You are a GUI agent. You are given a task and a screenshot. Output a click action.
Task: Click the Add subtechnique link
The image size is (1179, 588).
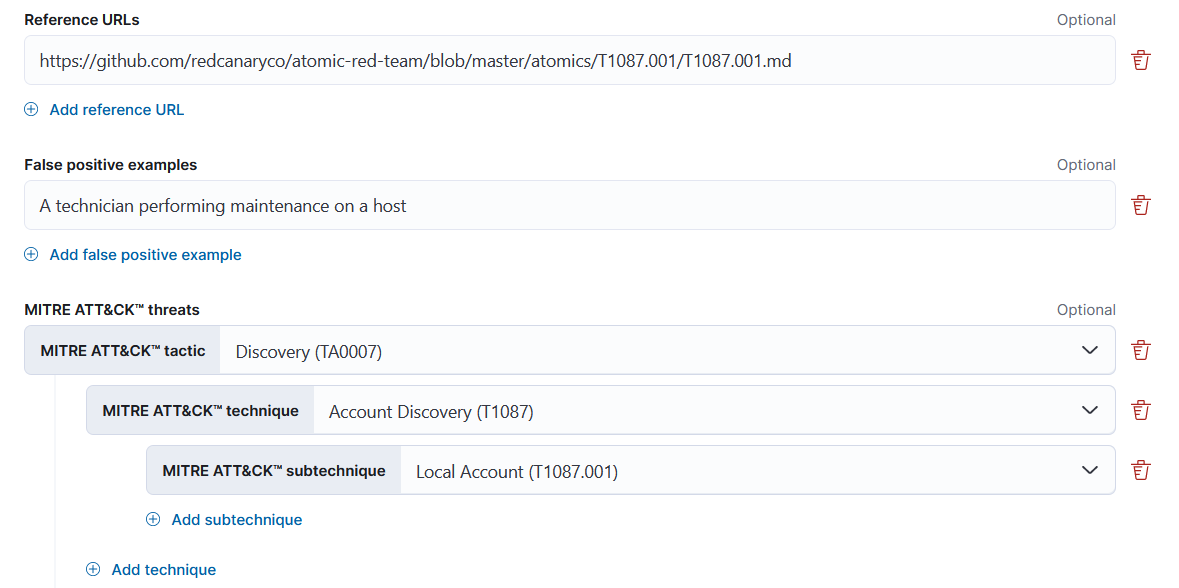tap(237, 520)
